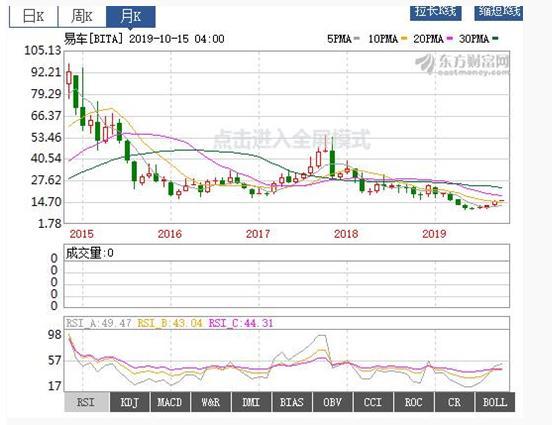
Task: Switch to the BIAS indicator
Action: pyautogui.click(x=292, y=402)
